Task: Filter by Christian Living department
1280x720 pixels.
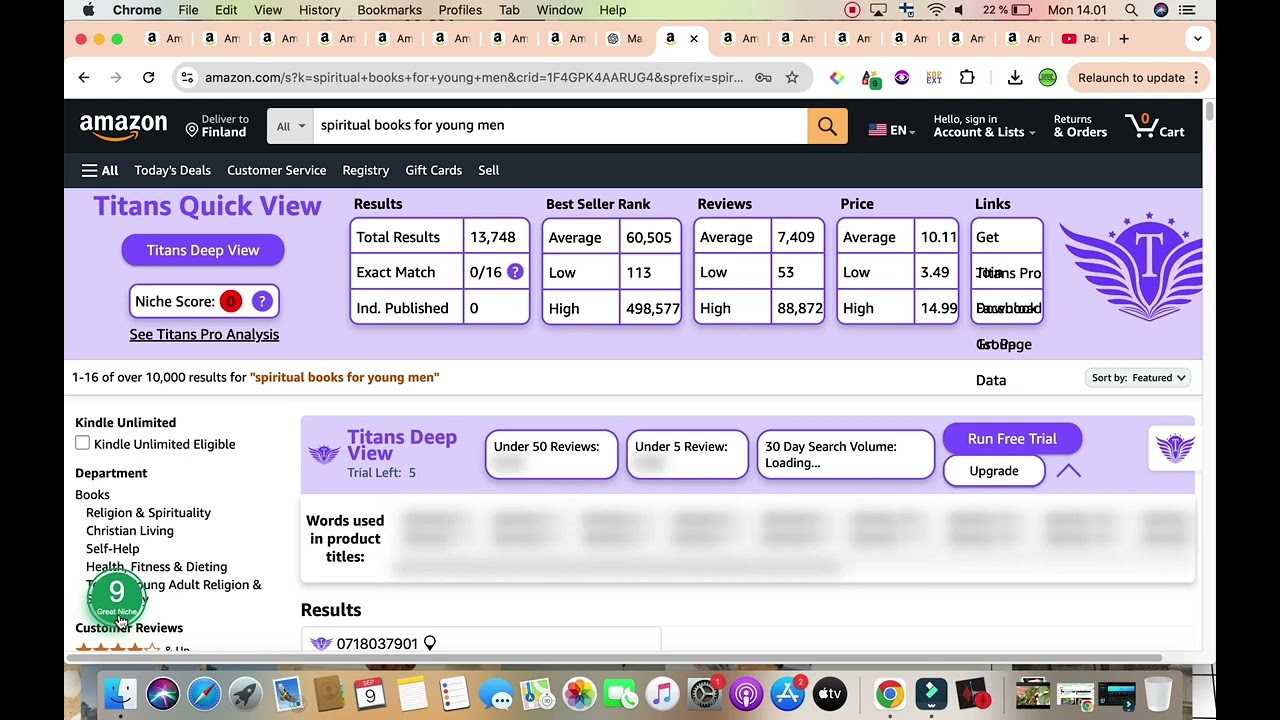Action: click(130, 531)
